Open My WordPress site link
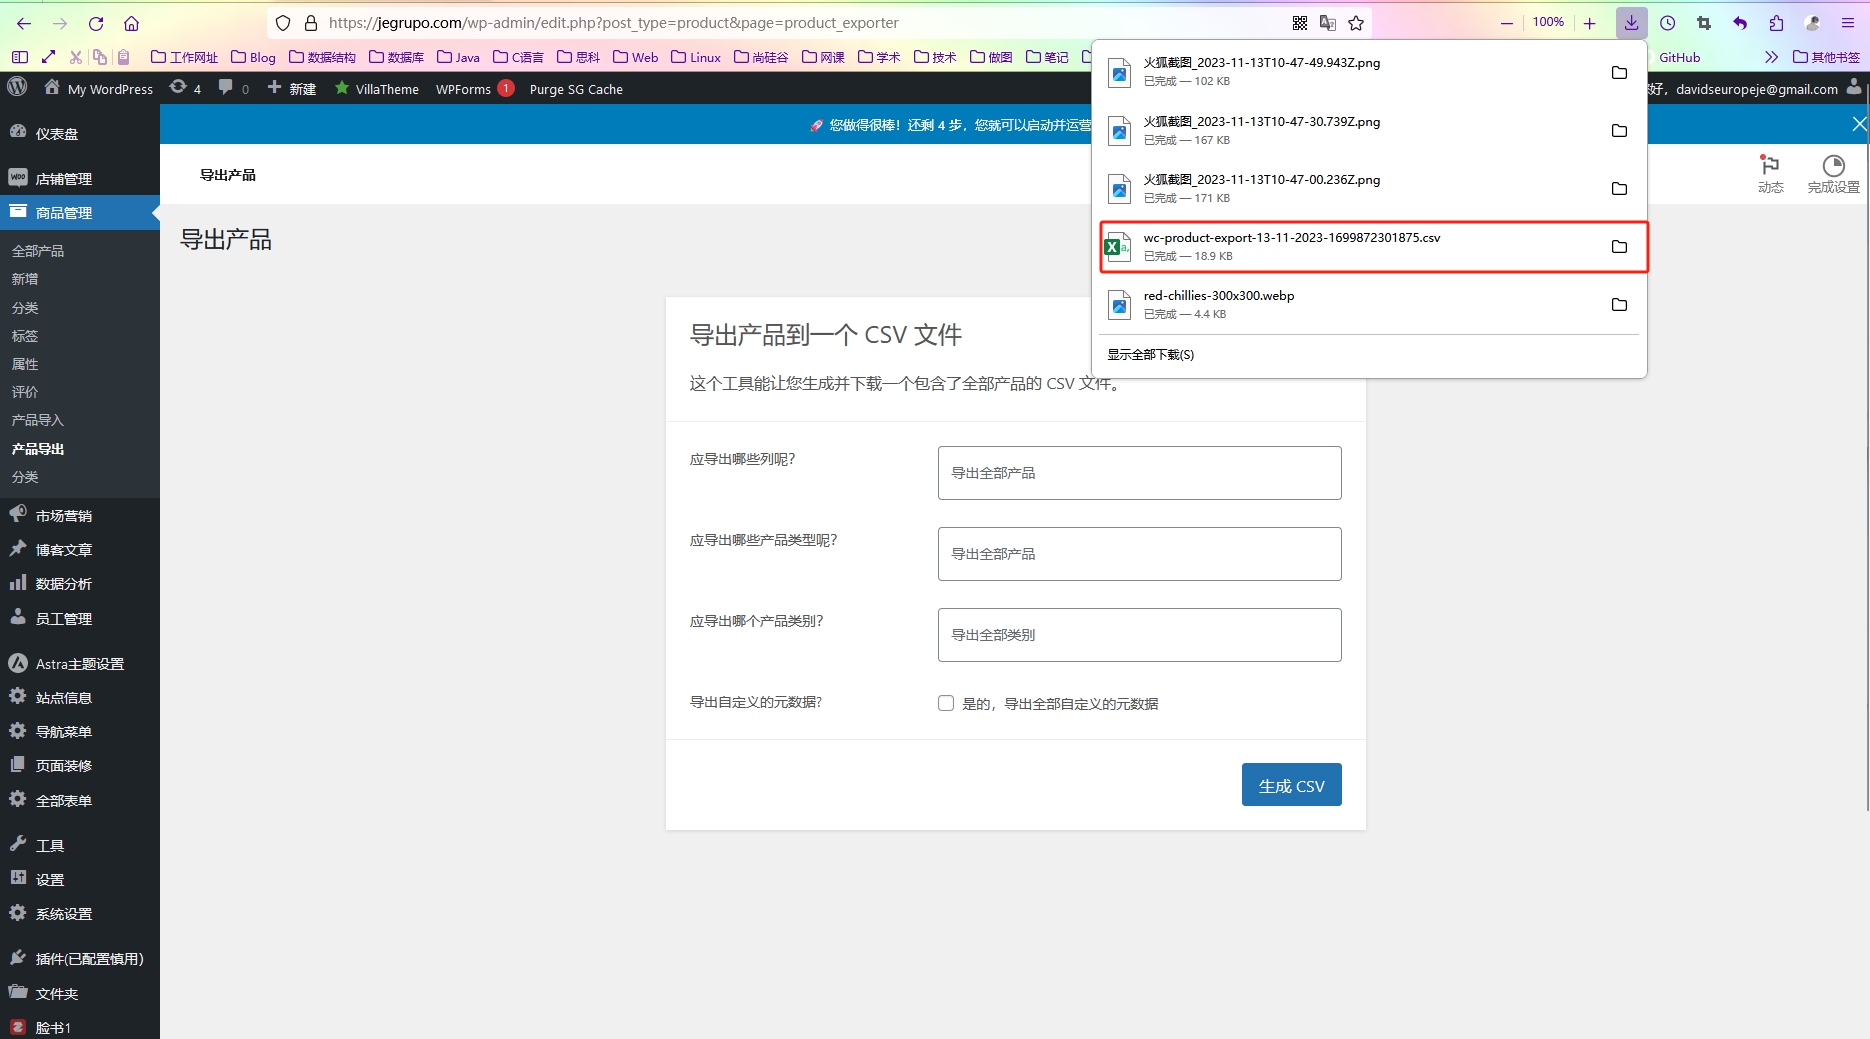 point(98,89)
